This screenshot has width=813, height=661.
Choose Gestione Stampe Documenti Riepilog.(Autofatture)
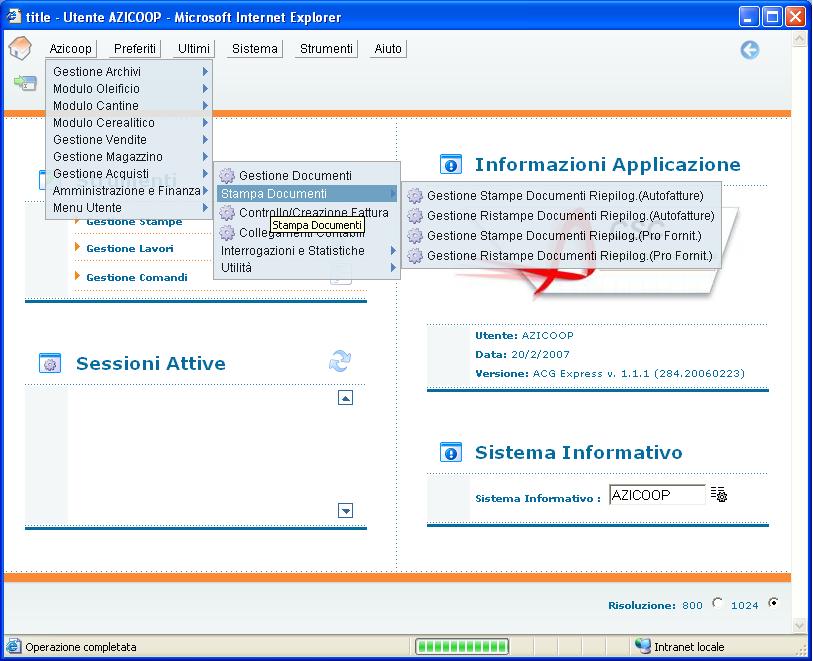[562, 195]
